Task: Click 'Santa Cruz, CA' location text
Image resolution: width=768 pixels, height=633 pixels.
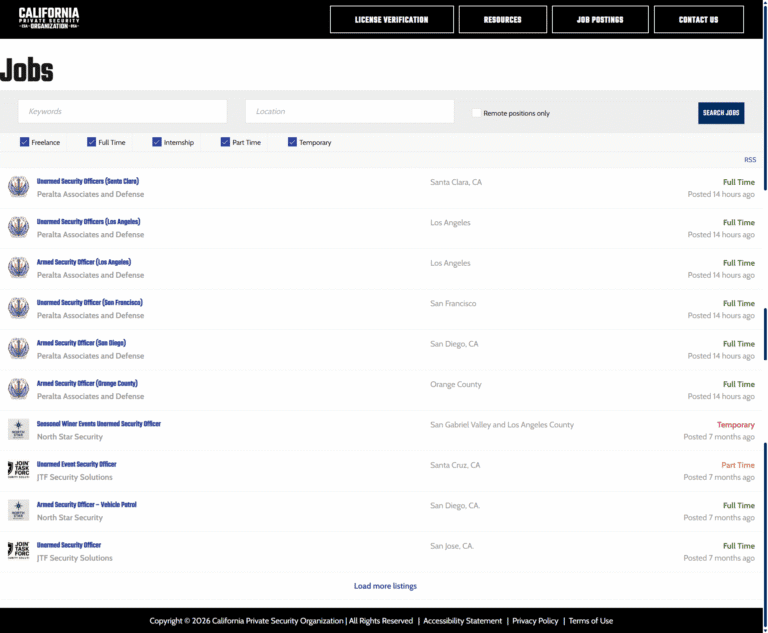Action: (x=455, y=465)
